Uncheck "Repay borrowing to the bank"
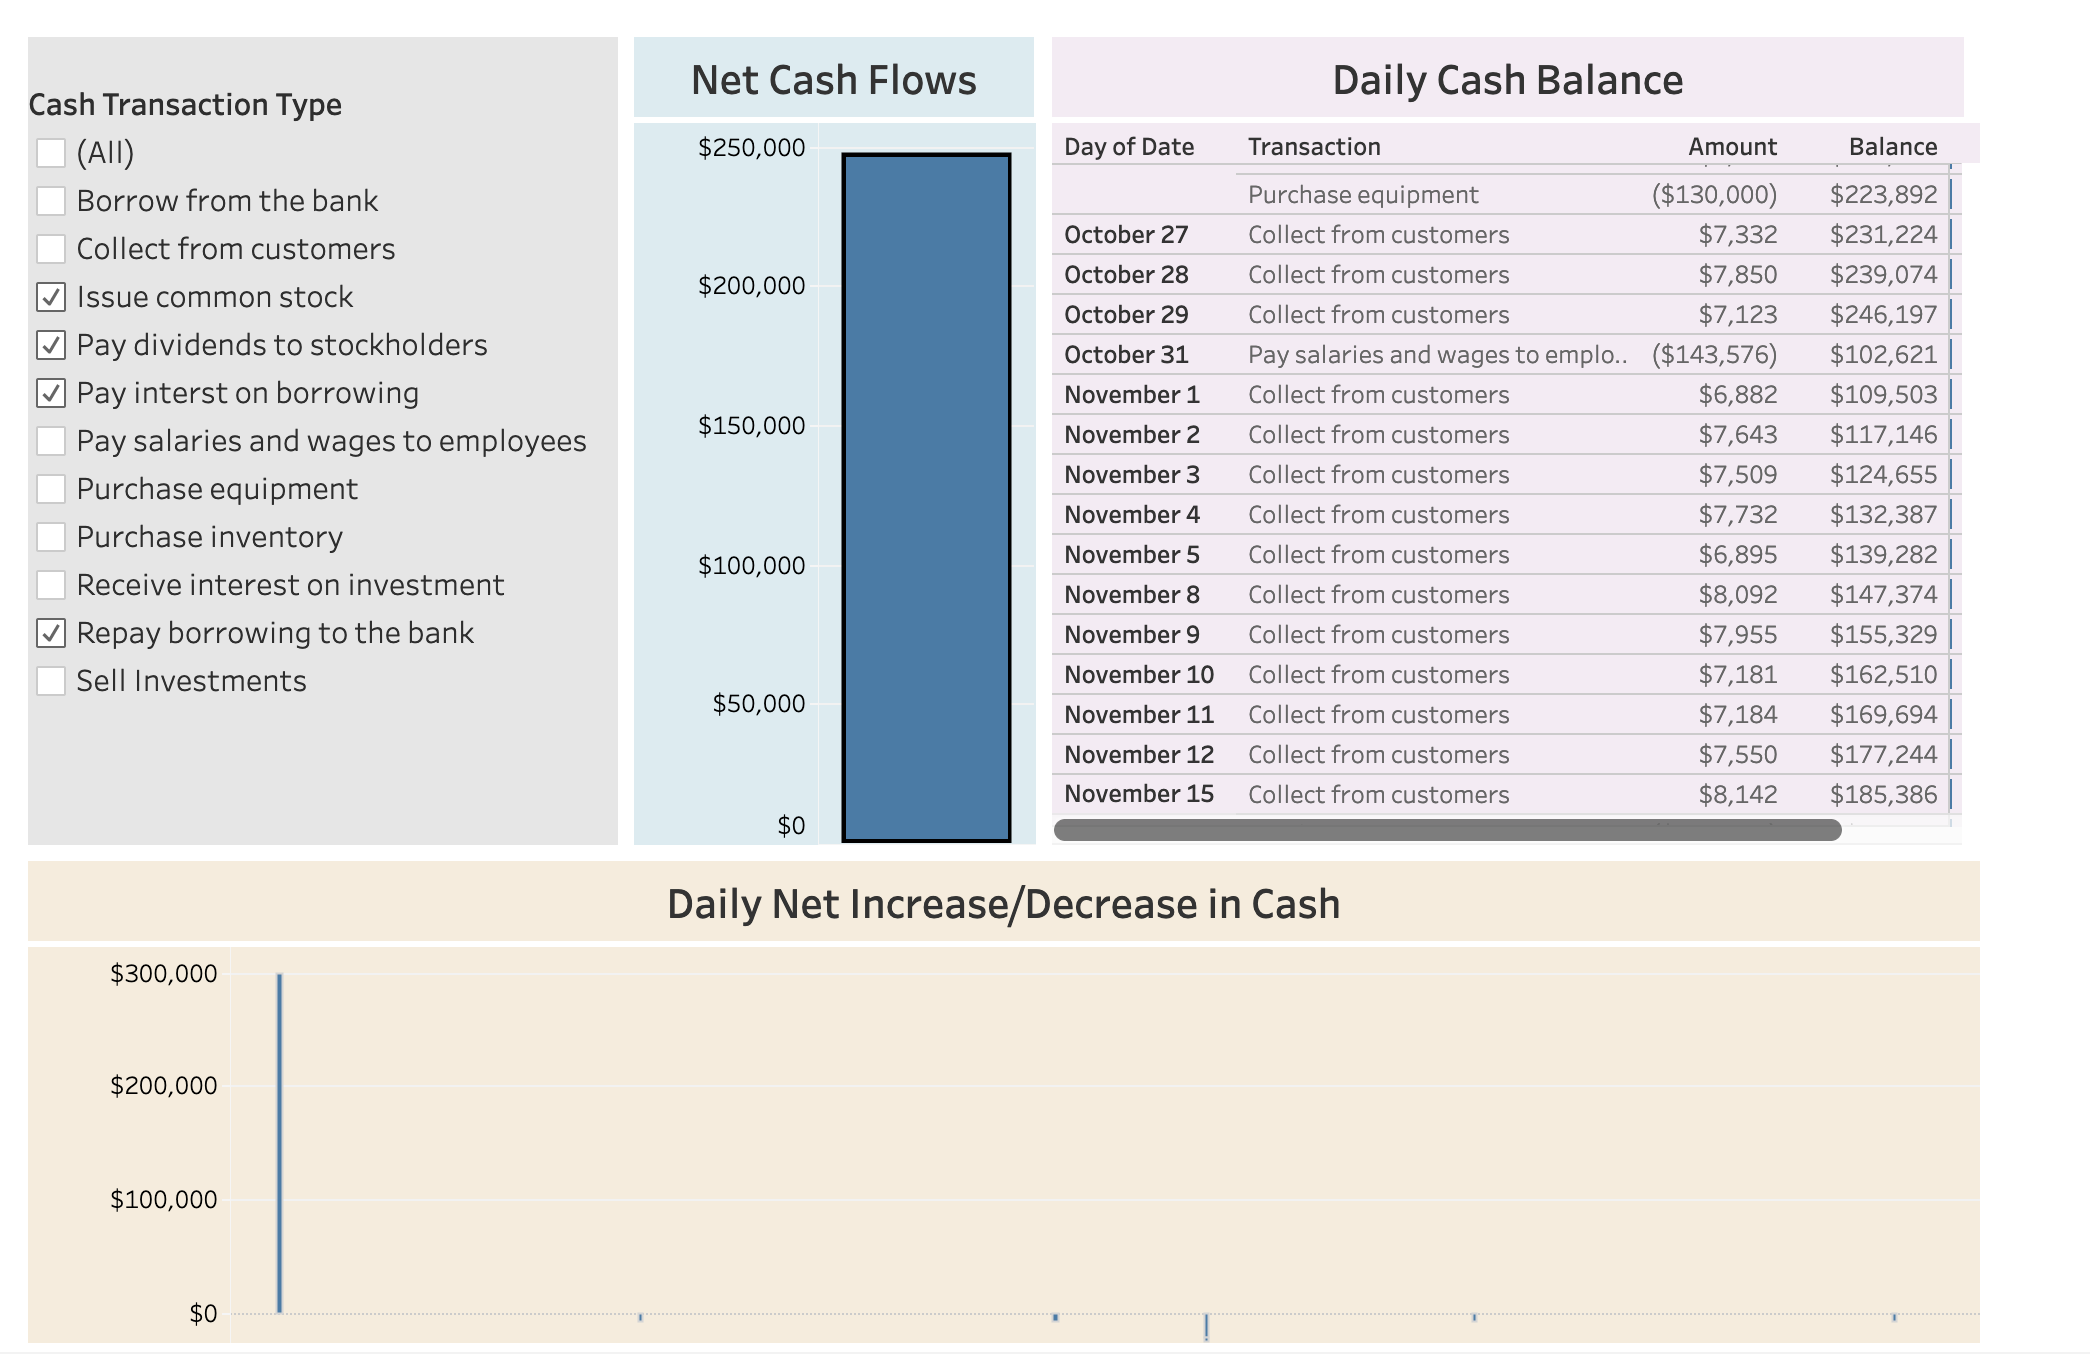 49,632
